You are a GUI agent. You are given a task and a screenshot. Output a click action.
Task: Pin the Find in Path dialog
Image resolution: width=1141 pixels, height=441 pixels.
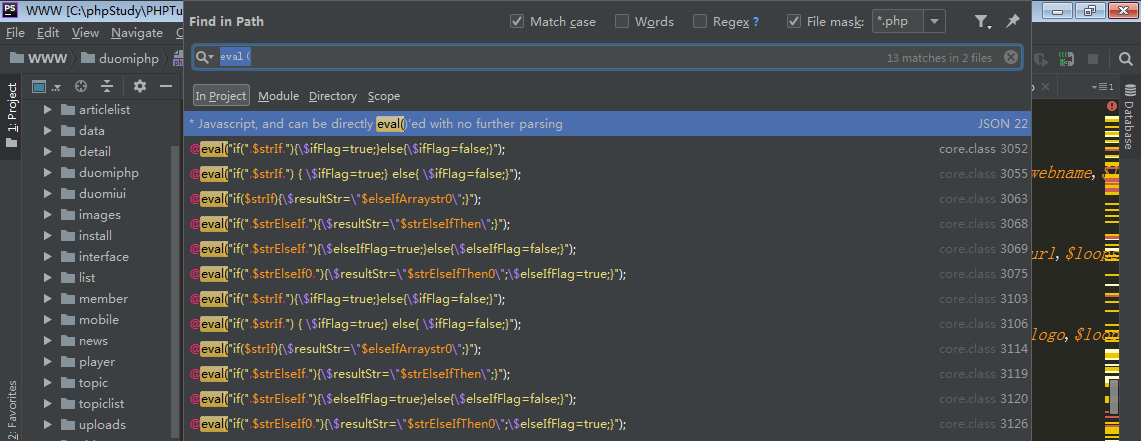(x=1012, y=21)
